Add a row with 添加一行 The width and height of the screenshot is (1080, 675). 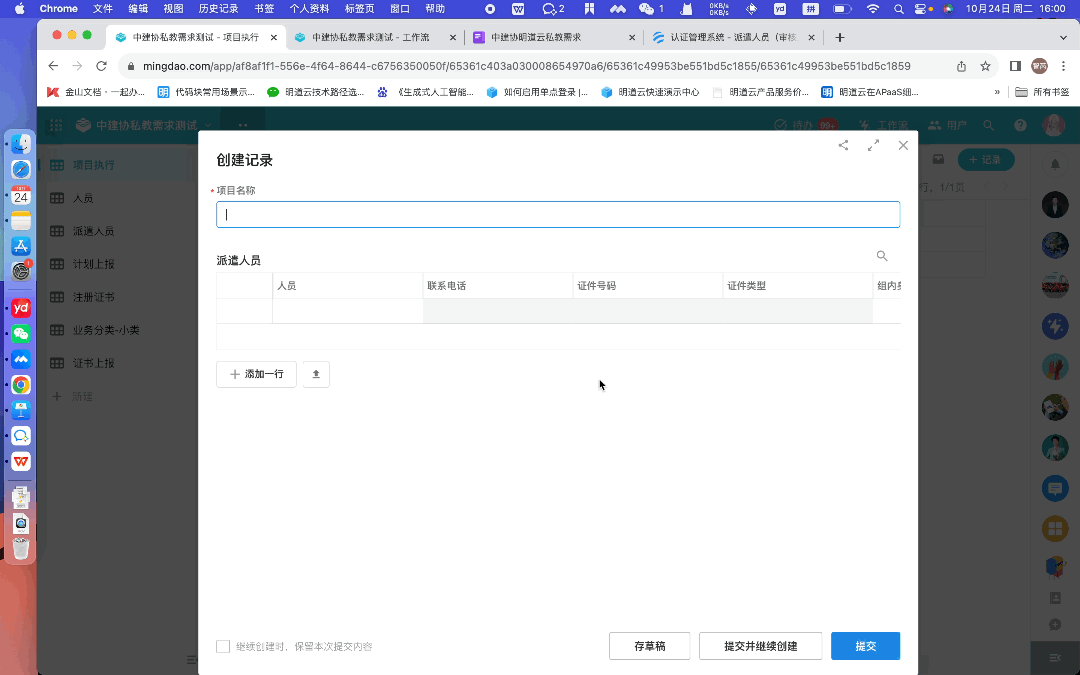pyautogui.click(x=257, y=374)
